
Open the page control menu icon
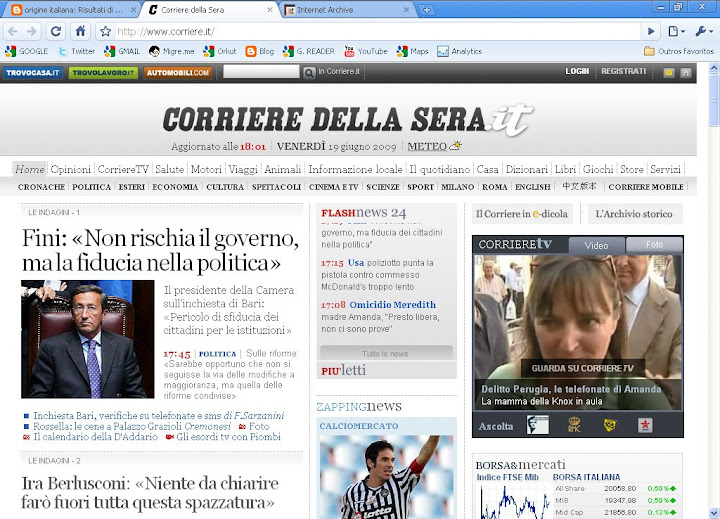tap(676, 31)
